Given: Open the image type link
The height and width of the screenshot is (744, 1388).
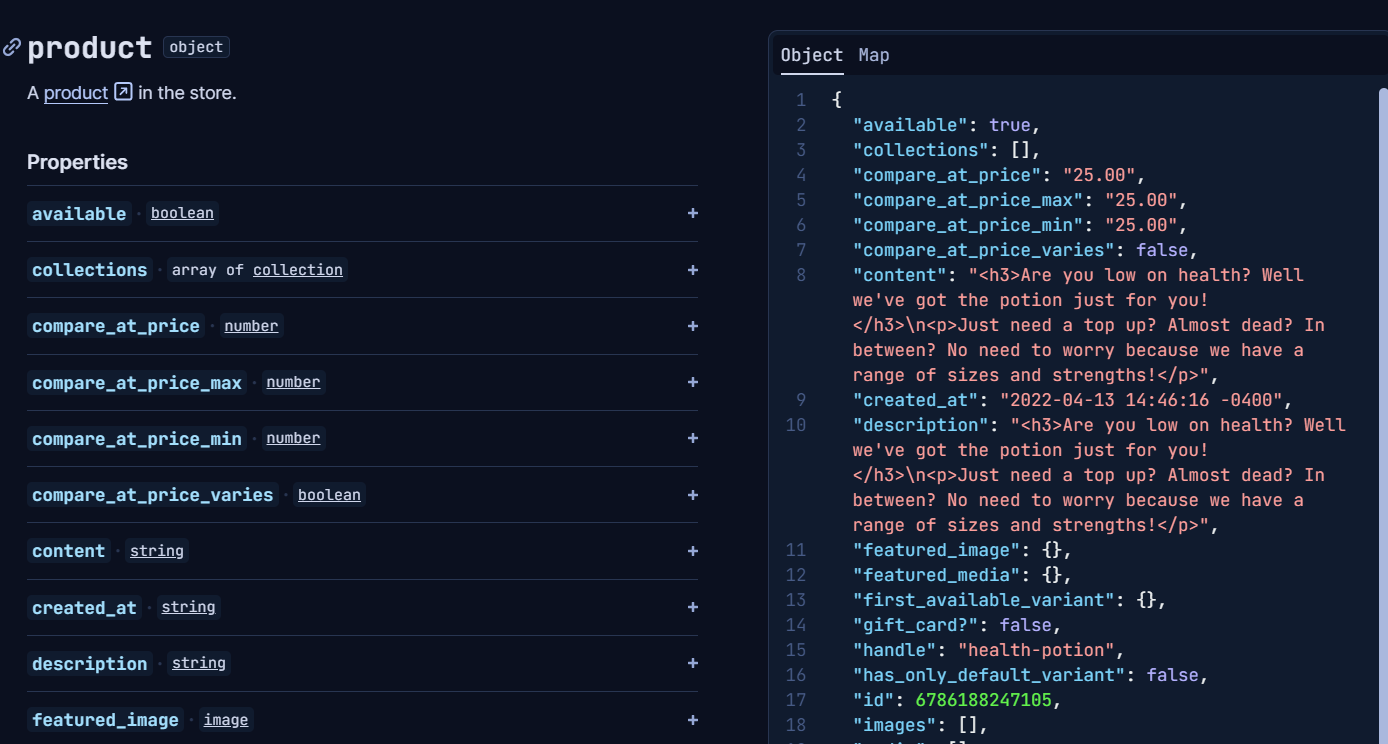Looking at the screenshot, I should tap(226, 720).
